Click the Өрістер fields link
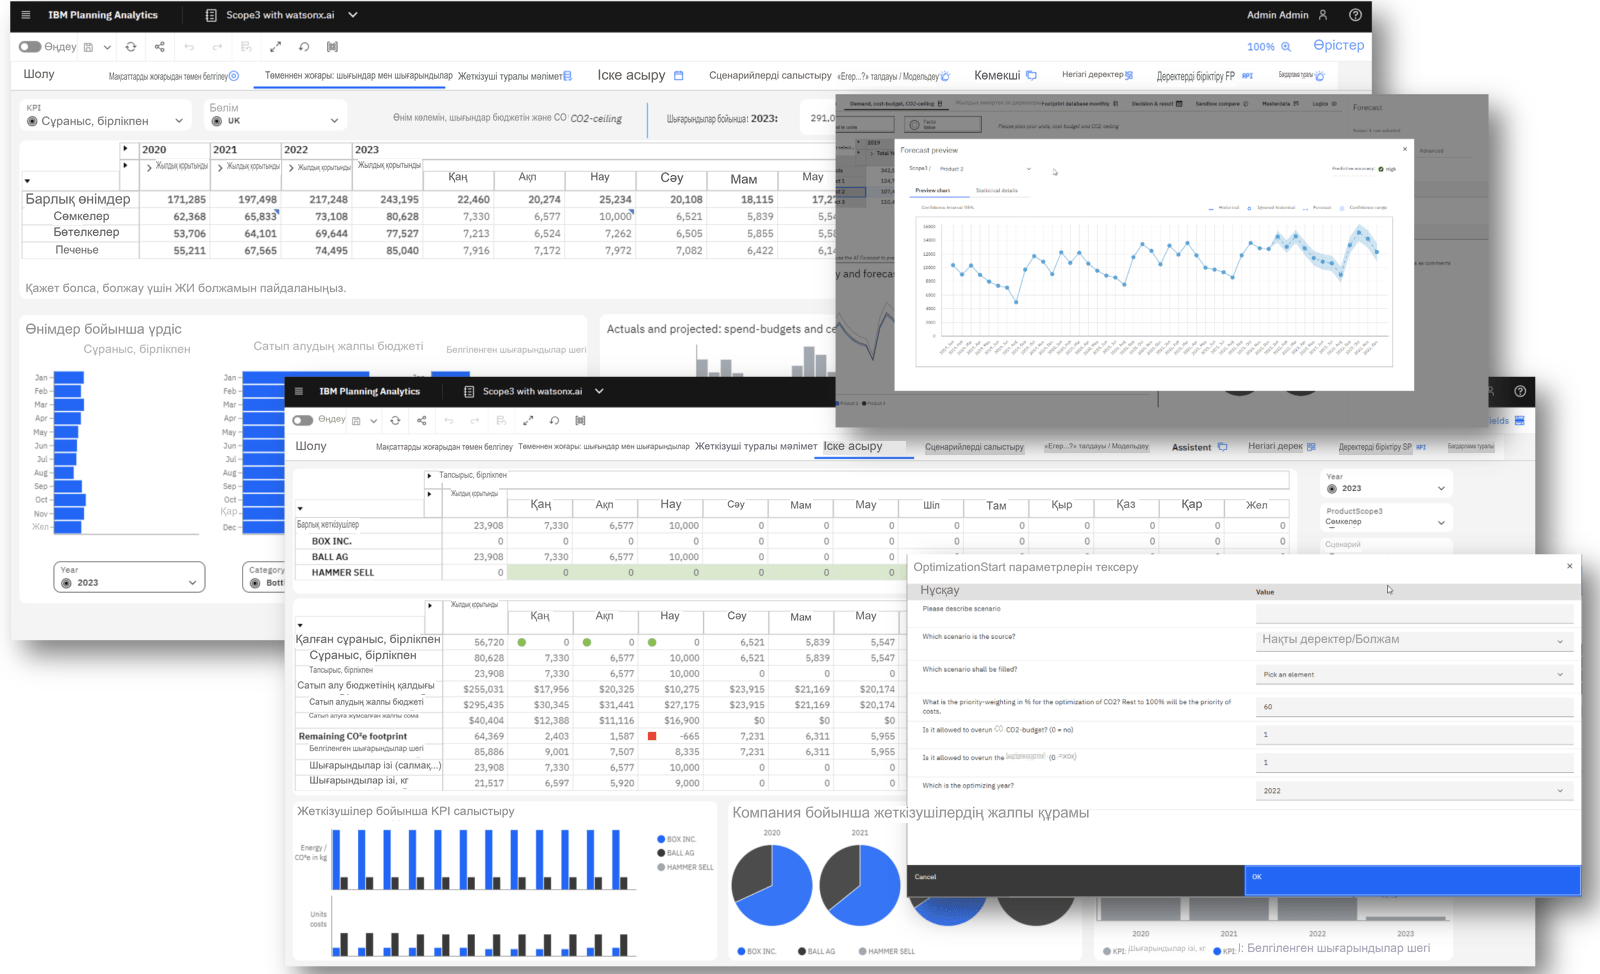Viewport: 1600px width, 974px height. pos(1338,45)
